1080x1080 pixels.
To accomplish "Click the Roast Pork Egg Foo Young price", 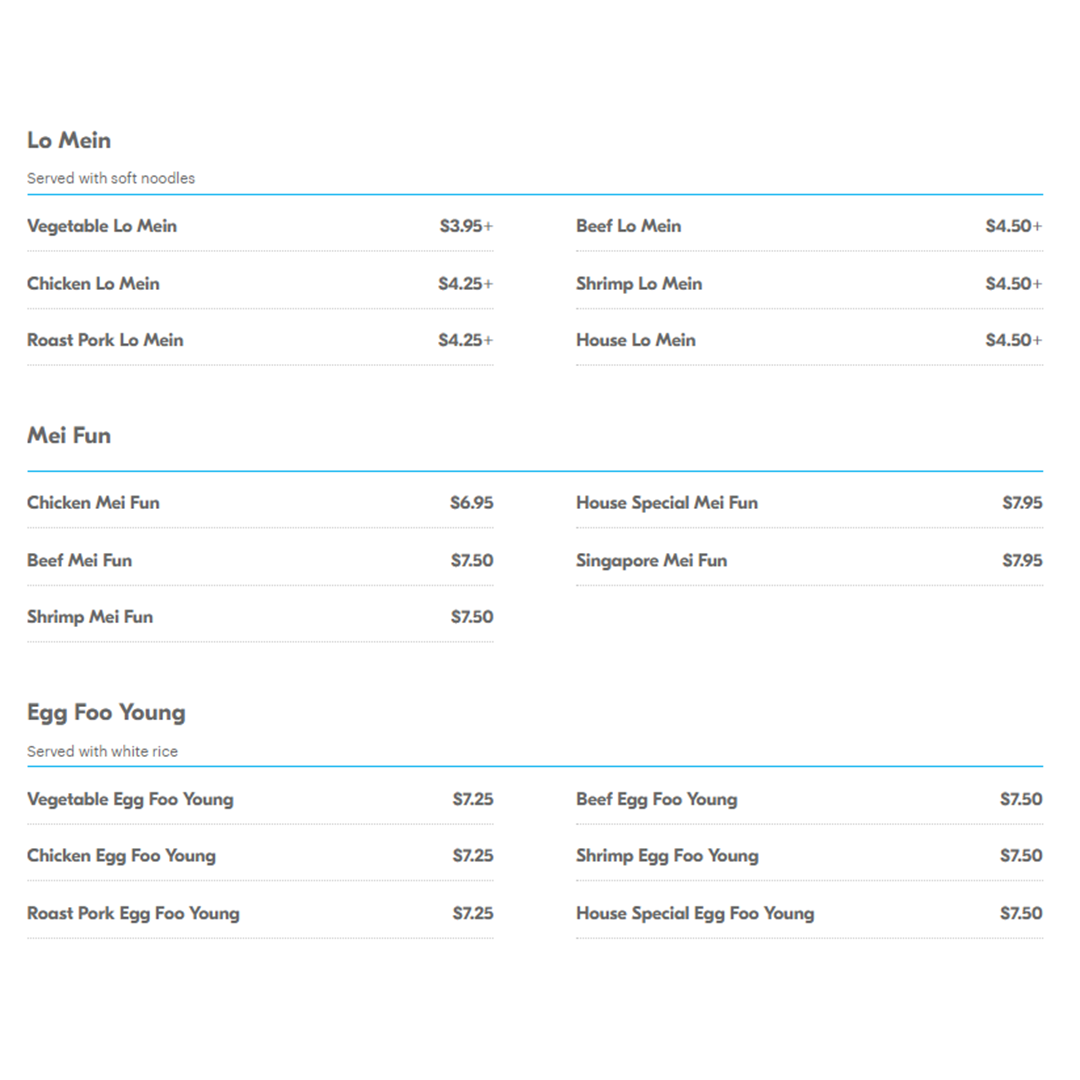I will 473,914.
